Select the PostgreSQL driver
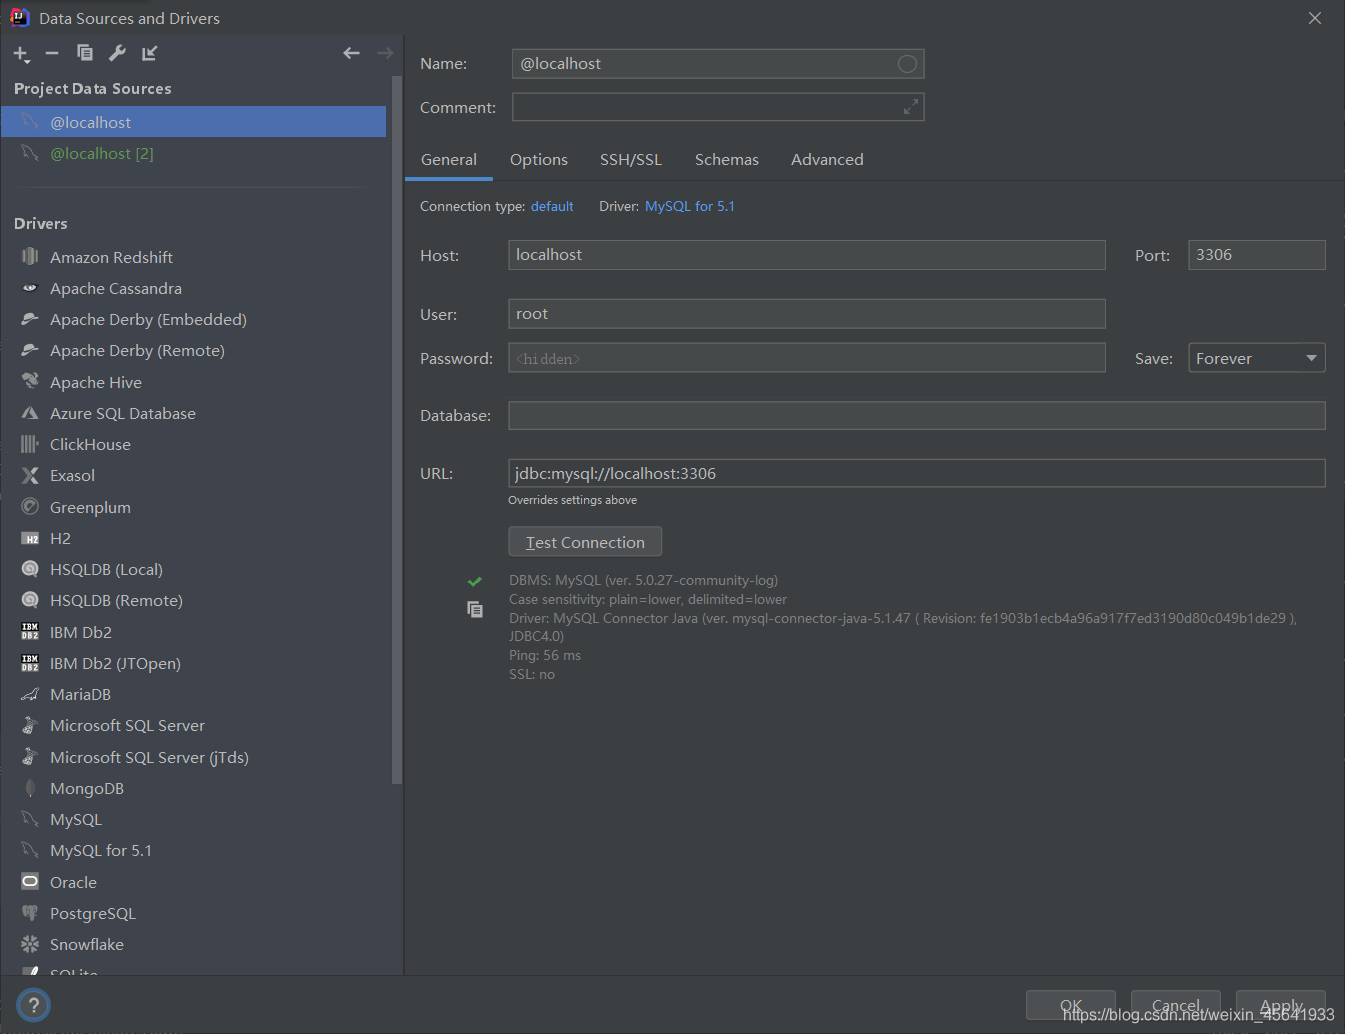1345x1034 pixels. (x=92, y=913)
